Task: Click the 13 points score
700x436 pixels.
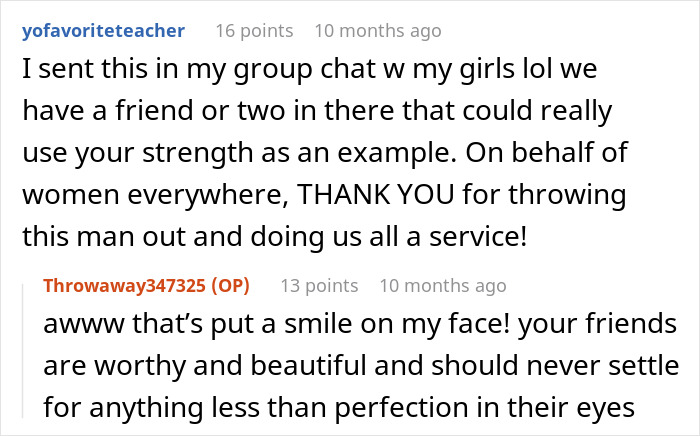Action: click(x=316, y=286)
